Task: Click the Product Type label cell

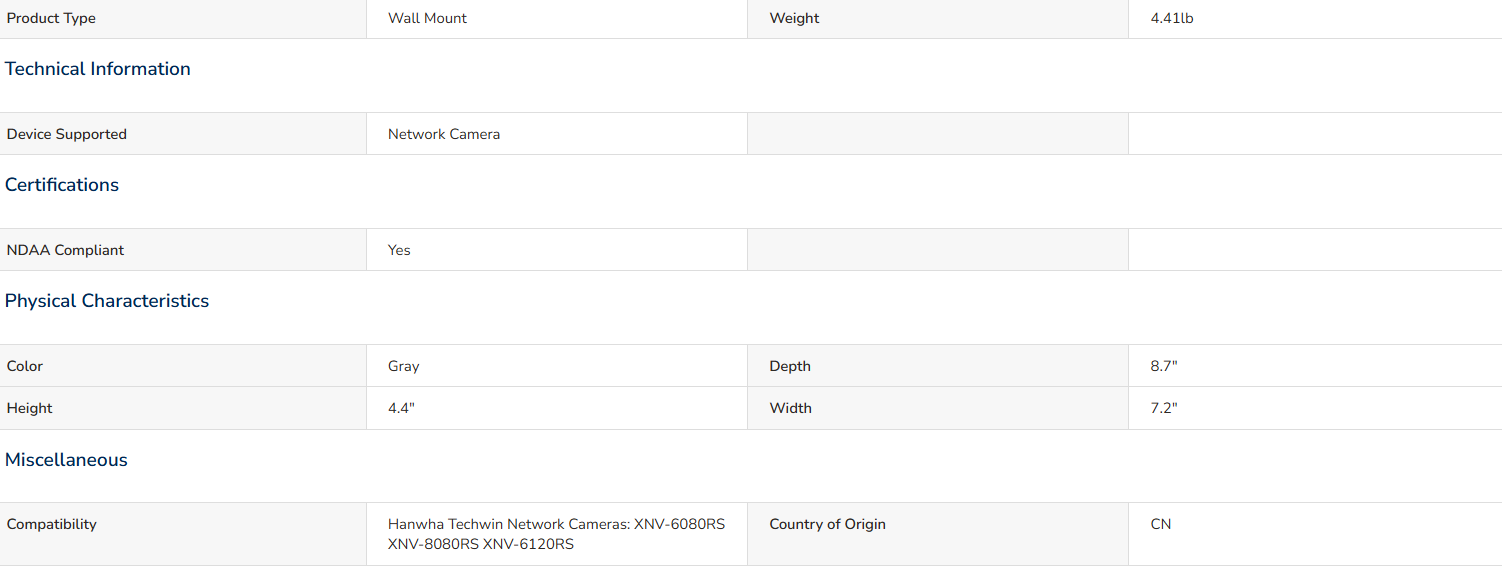Action: click(183, 18)
